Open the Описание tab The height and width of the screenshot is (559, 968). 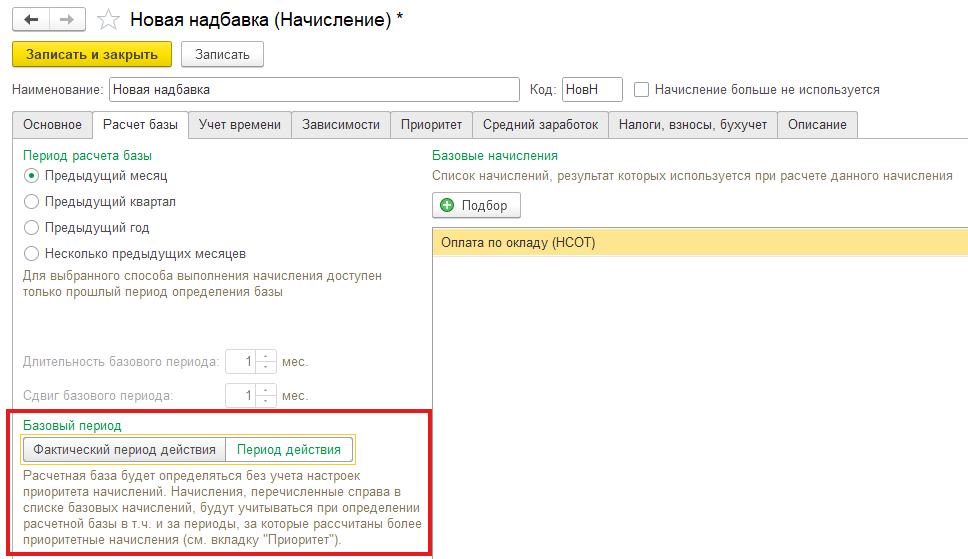(817, 125)
